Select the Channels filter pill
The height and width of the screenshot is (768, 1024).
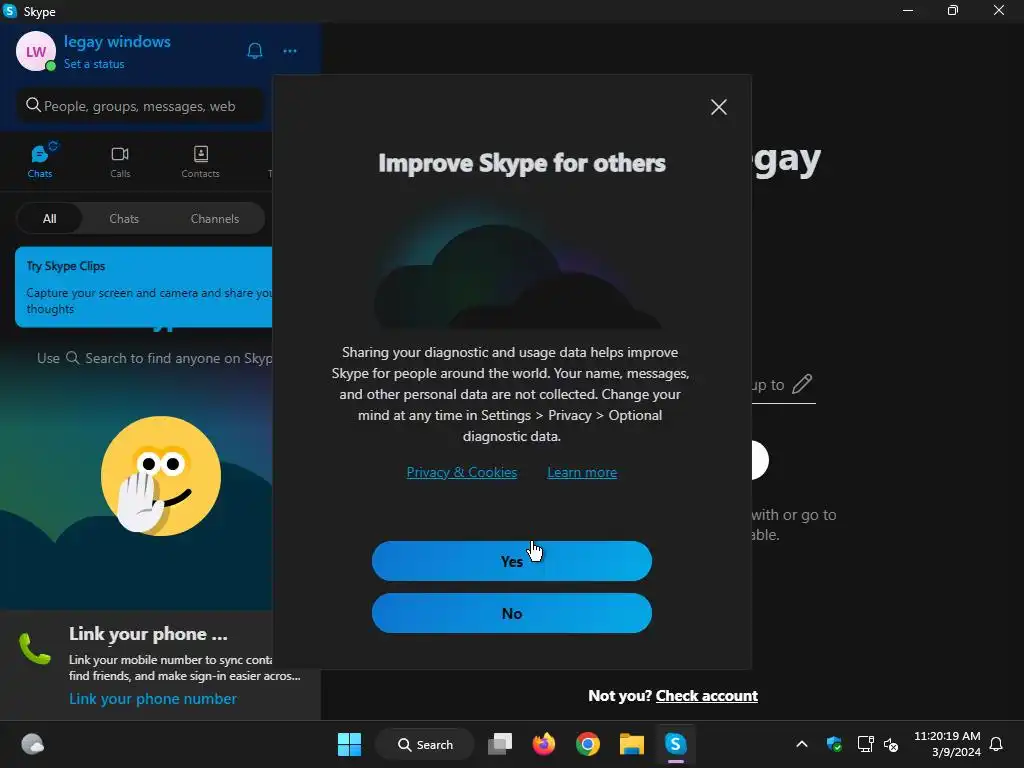[x=215, y=219]
